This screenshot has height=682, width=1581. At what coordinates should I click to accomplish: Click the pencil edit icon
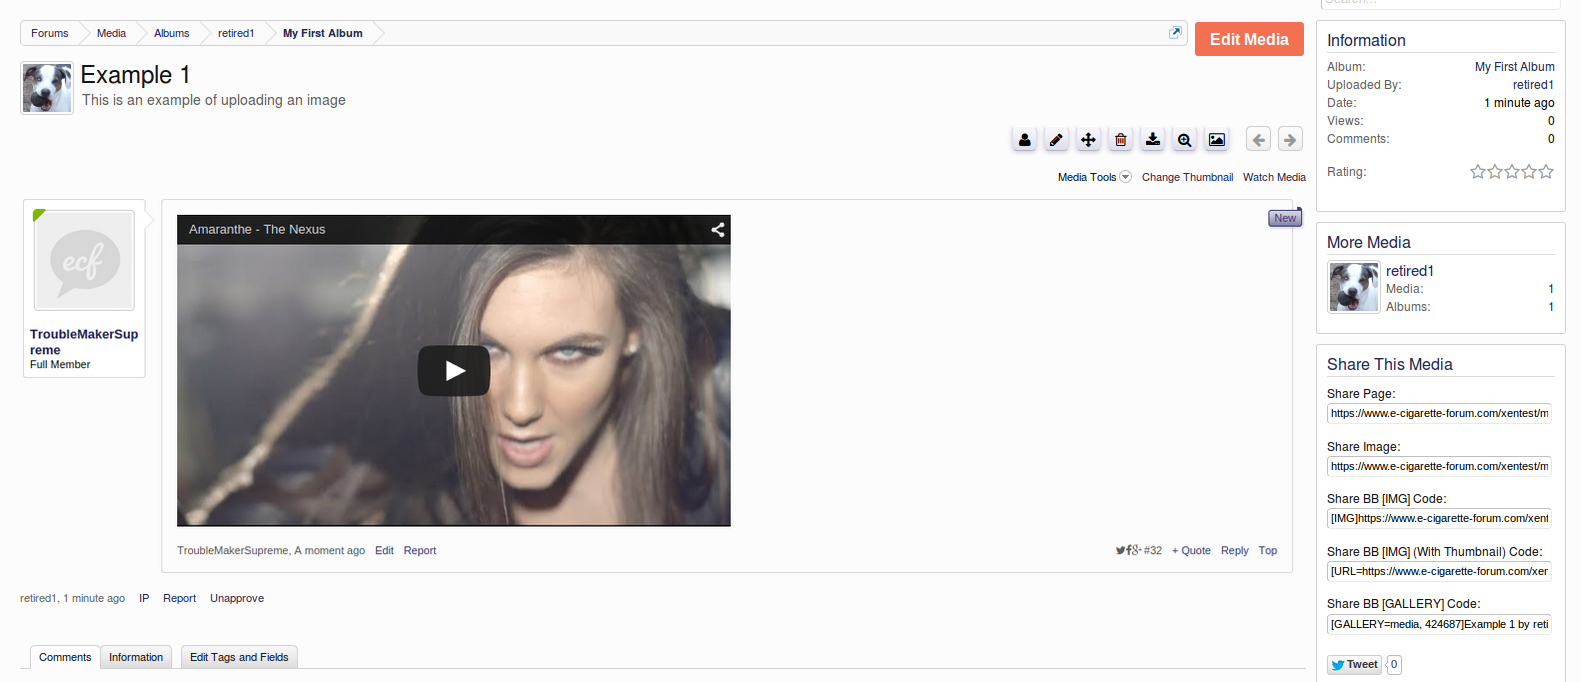coord(1056,140)
